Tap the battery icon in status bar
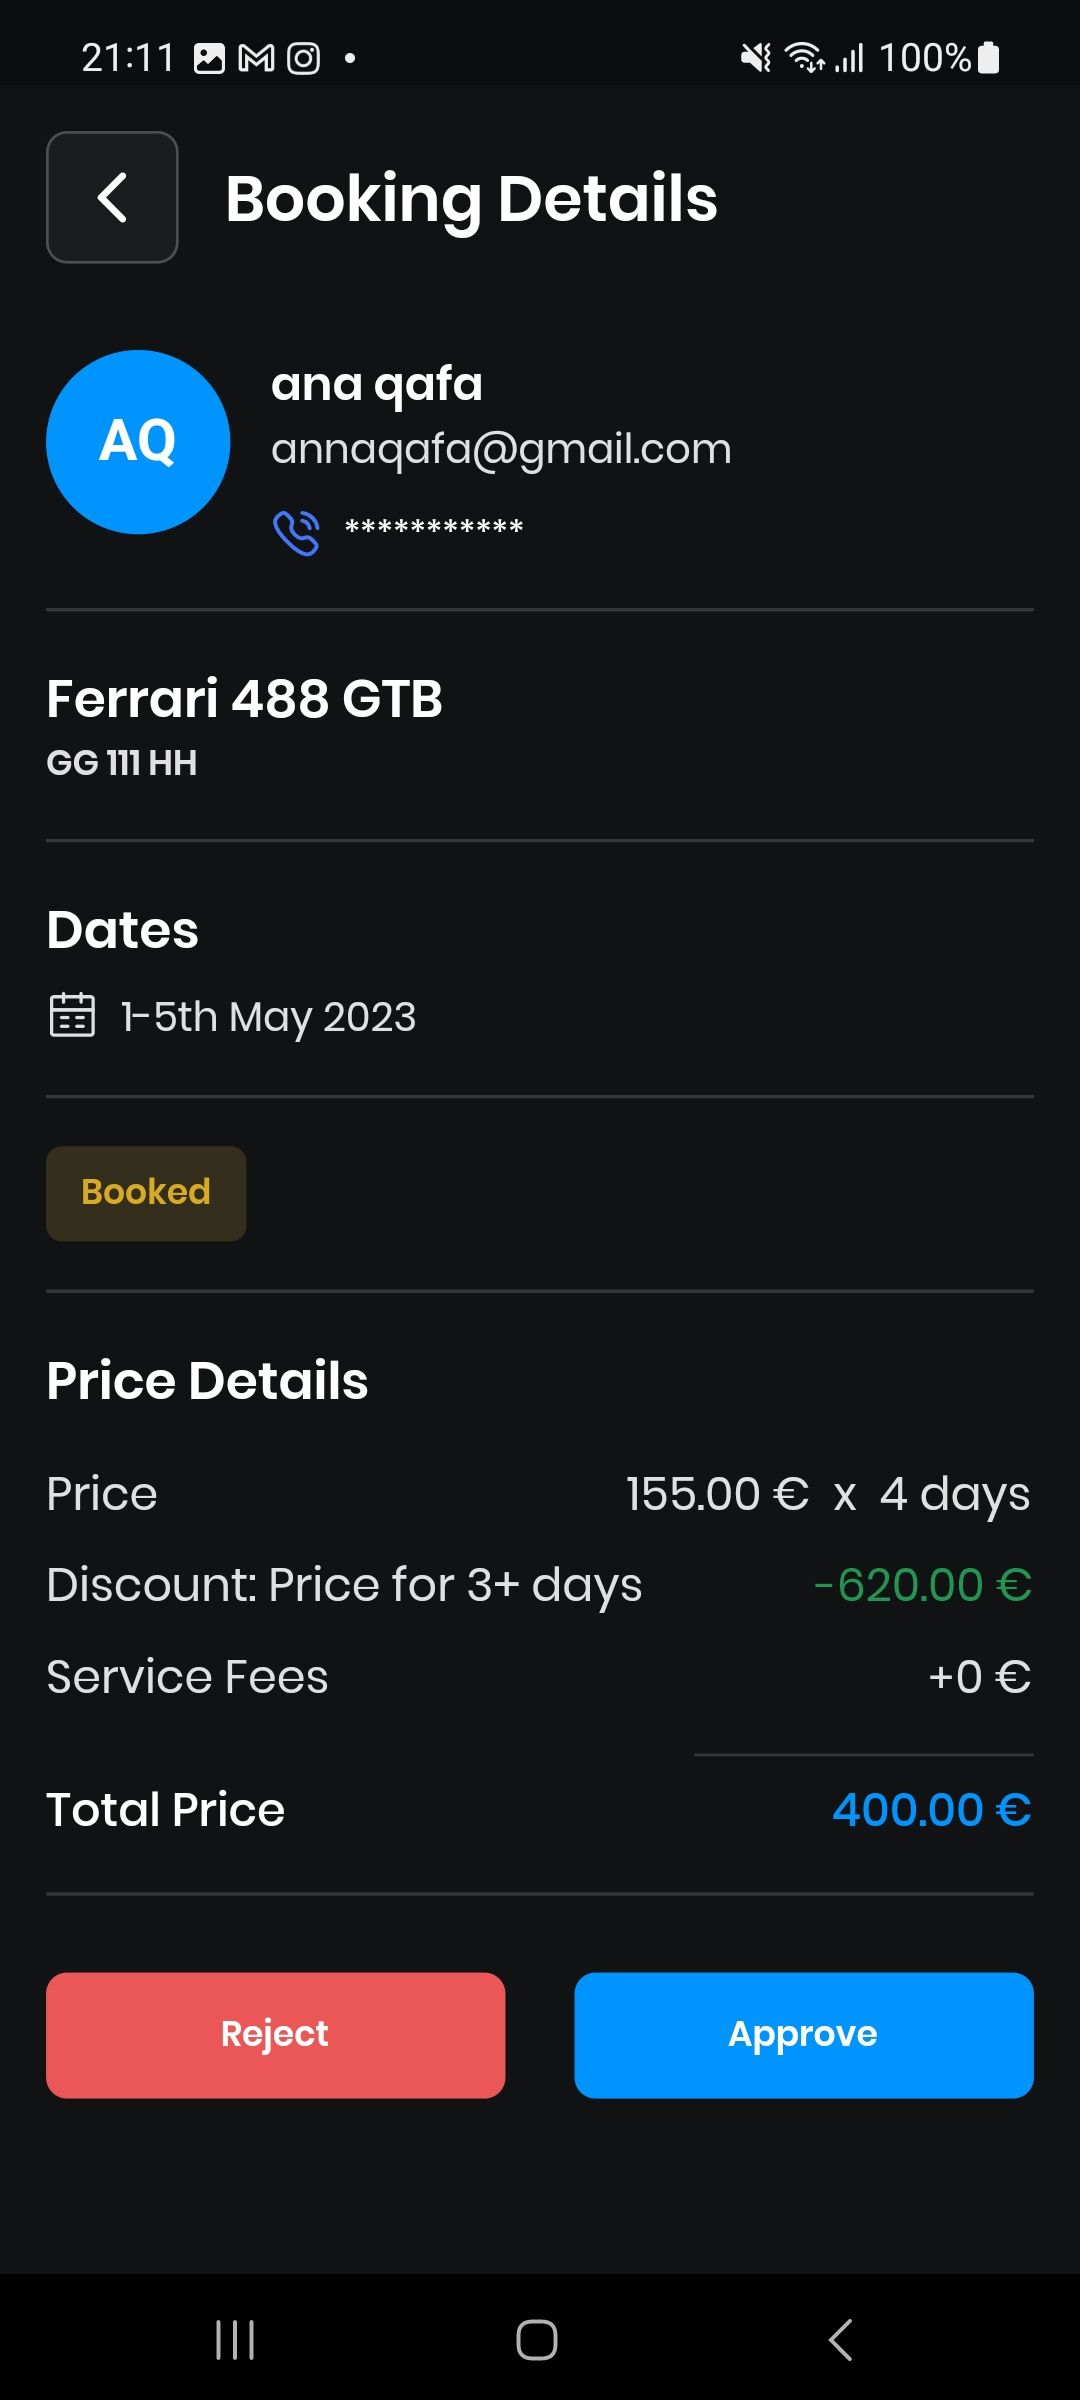Viewport: 1080px width, 2400px height. pos(988,58)
